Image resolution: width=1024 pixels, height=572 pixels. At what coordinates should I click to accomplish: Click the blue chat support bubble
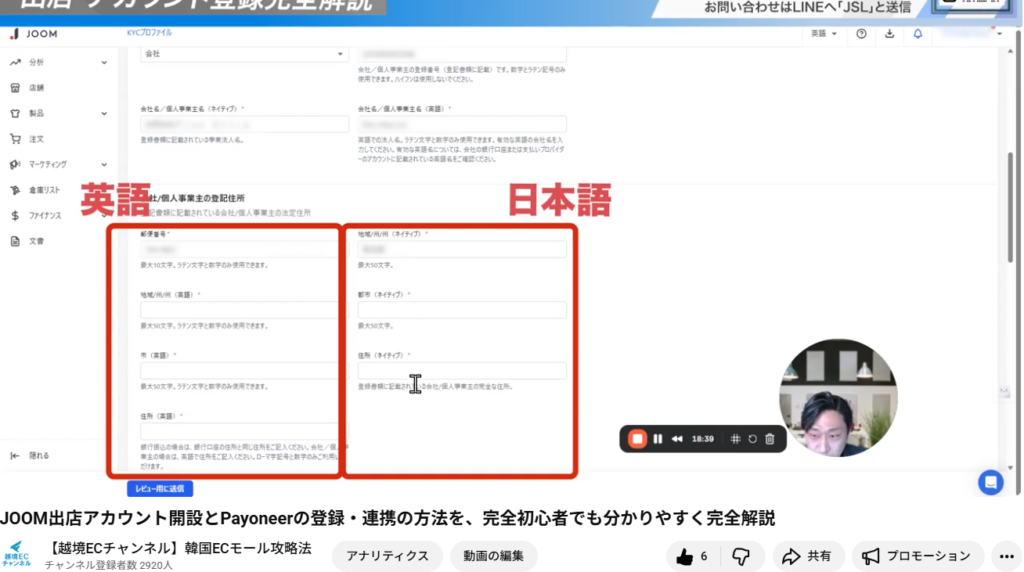pyautogui.click(x=990, y=482)
